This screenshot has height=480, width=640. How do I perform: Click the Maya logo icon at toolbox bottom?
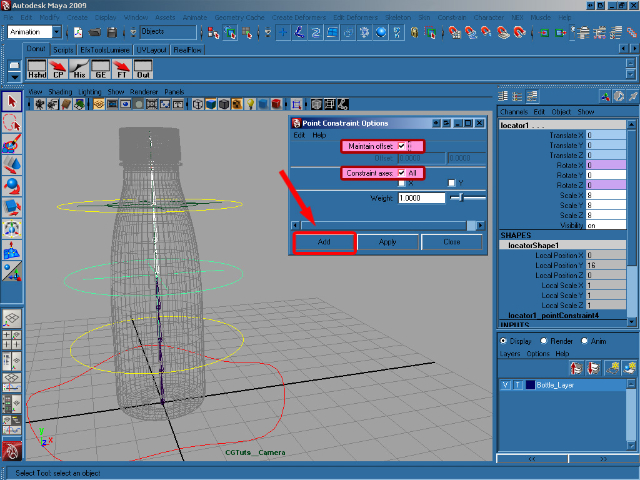pyautogui.click(x=12, y=451)
